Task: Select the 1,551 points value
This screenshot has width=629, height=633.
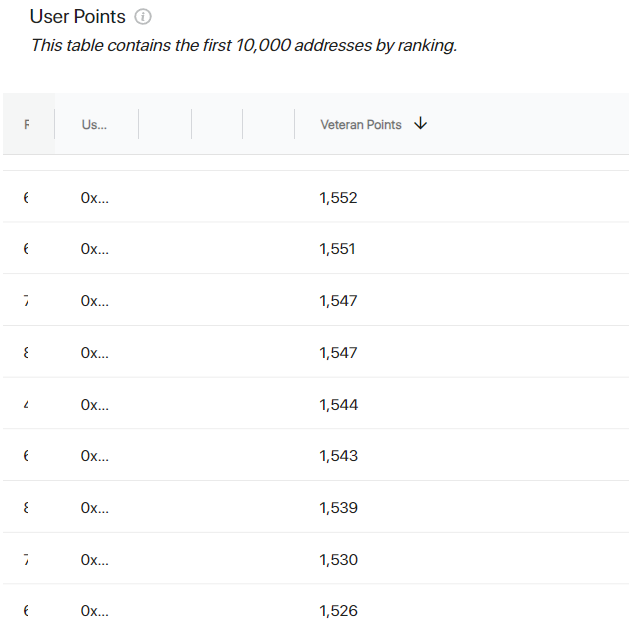Action: 337,249
